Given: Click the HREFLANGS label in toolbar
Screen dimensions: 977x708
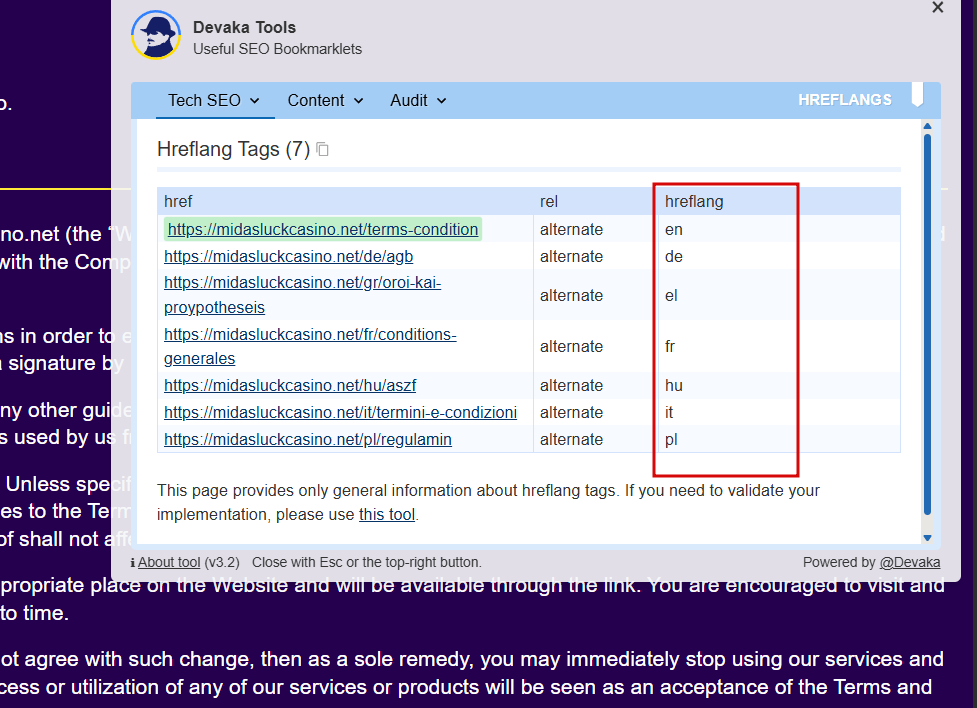Looking at the screenshot, I should click(x=845, y=100).
